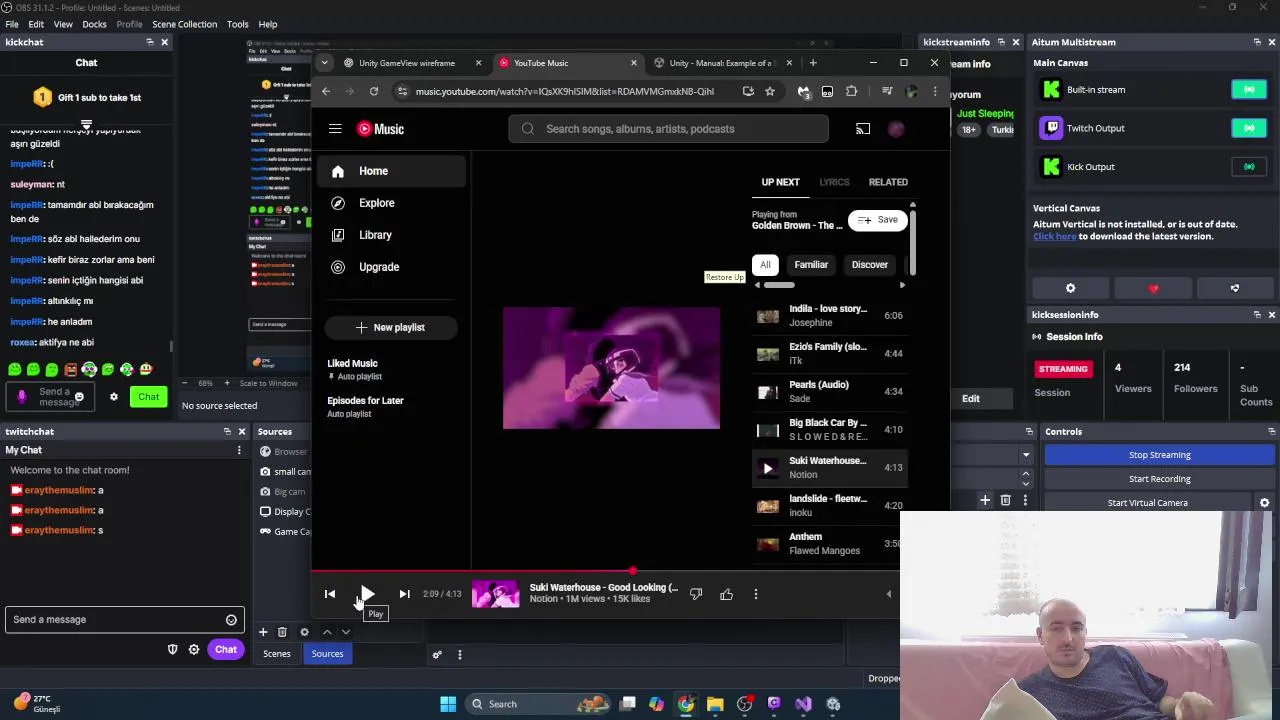Click Stop Streaming button

[1160, 455]
